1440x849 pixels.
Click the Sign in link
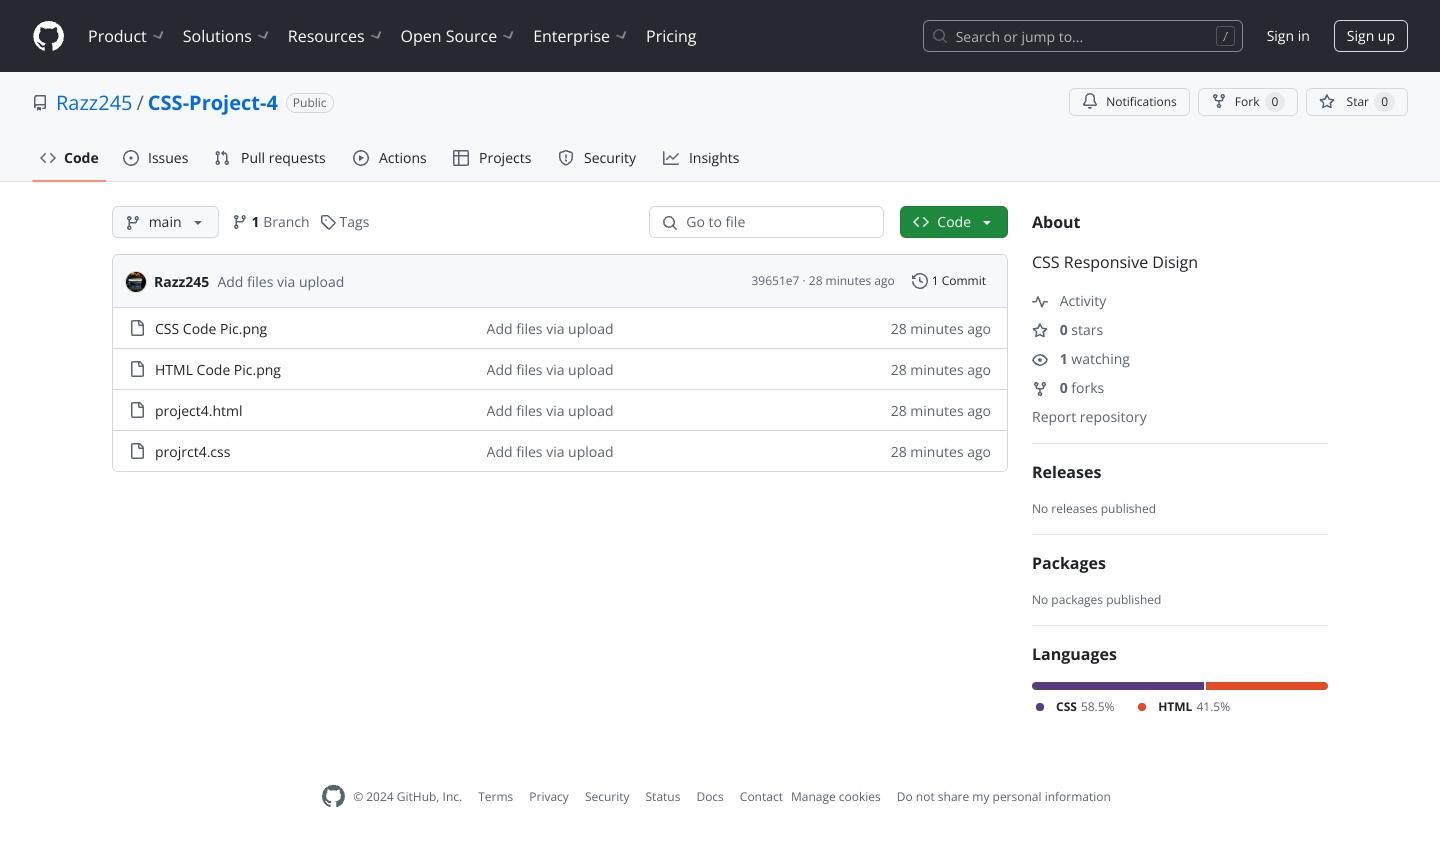click(x=1288, y=36)
